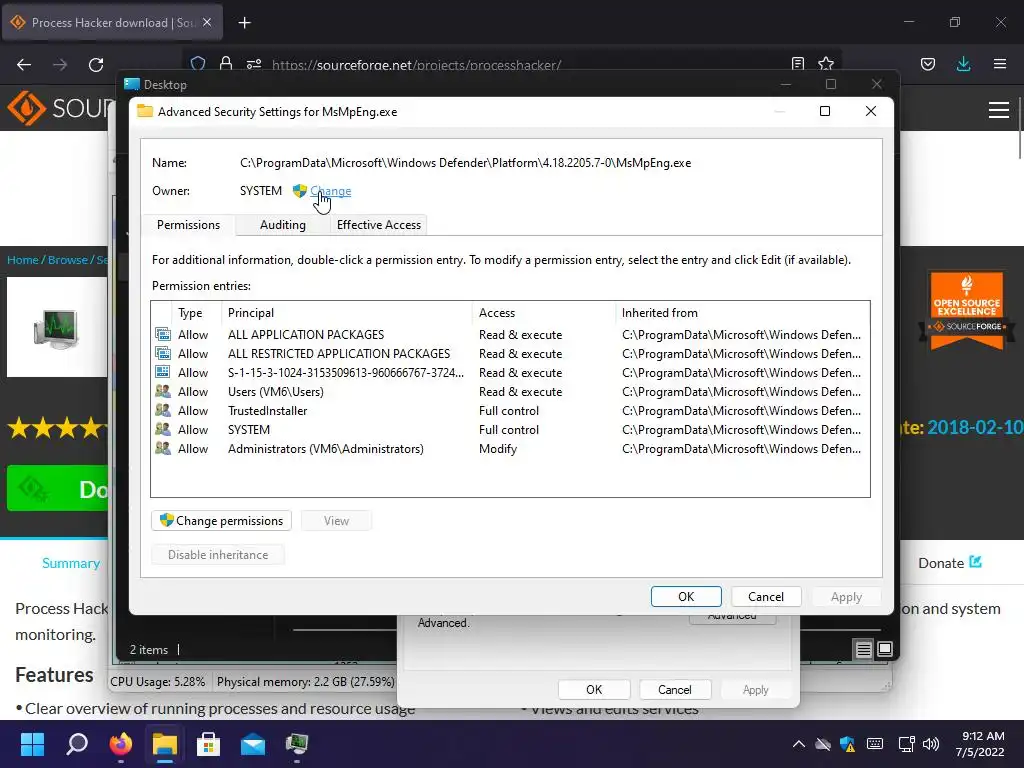The image size is (1024, 768).
Task: Click the Firefox URL address bar
Action: (509, 65)
